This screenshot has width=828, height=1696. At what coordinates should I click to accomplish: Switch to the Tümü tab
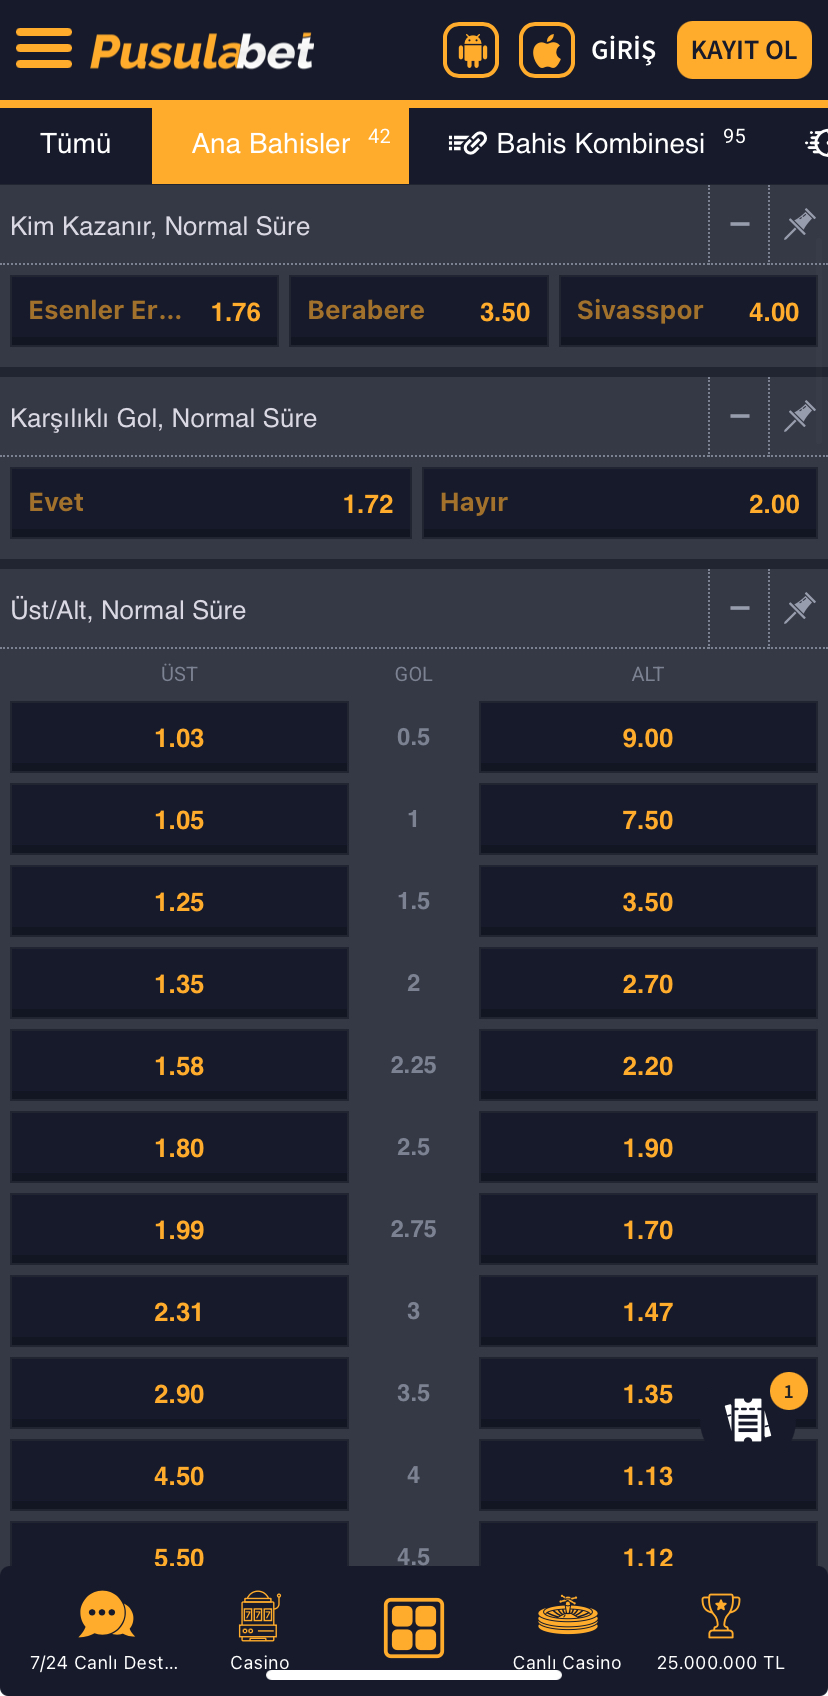point(76,144)
